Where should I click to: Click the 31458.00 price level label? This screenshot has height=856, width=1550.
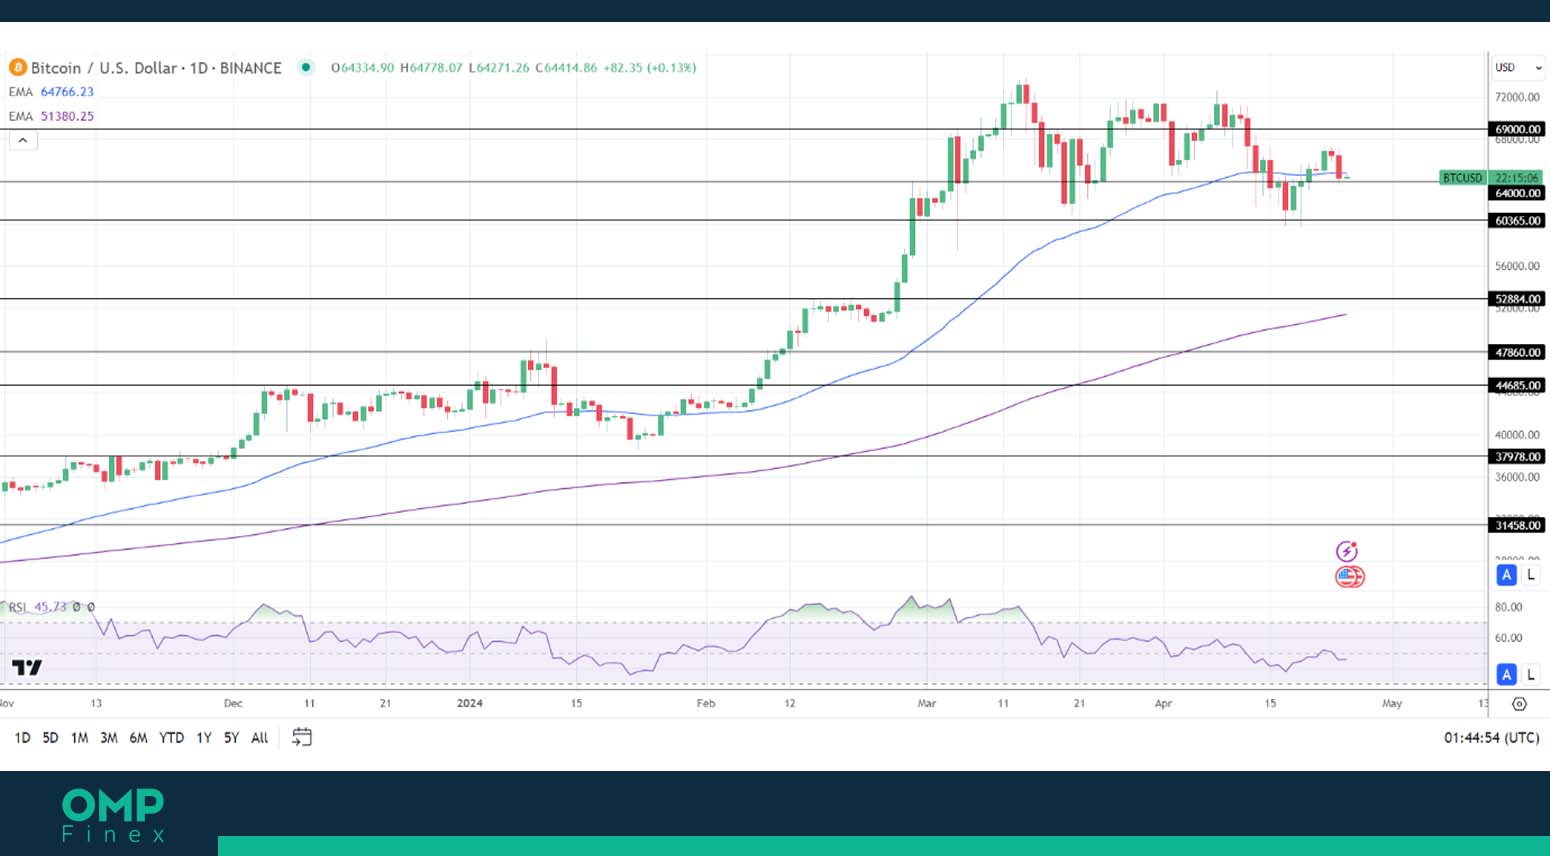(1517, 525)
